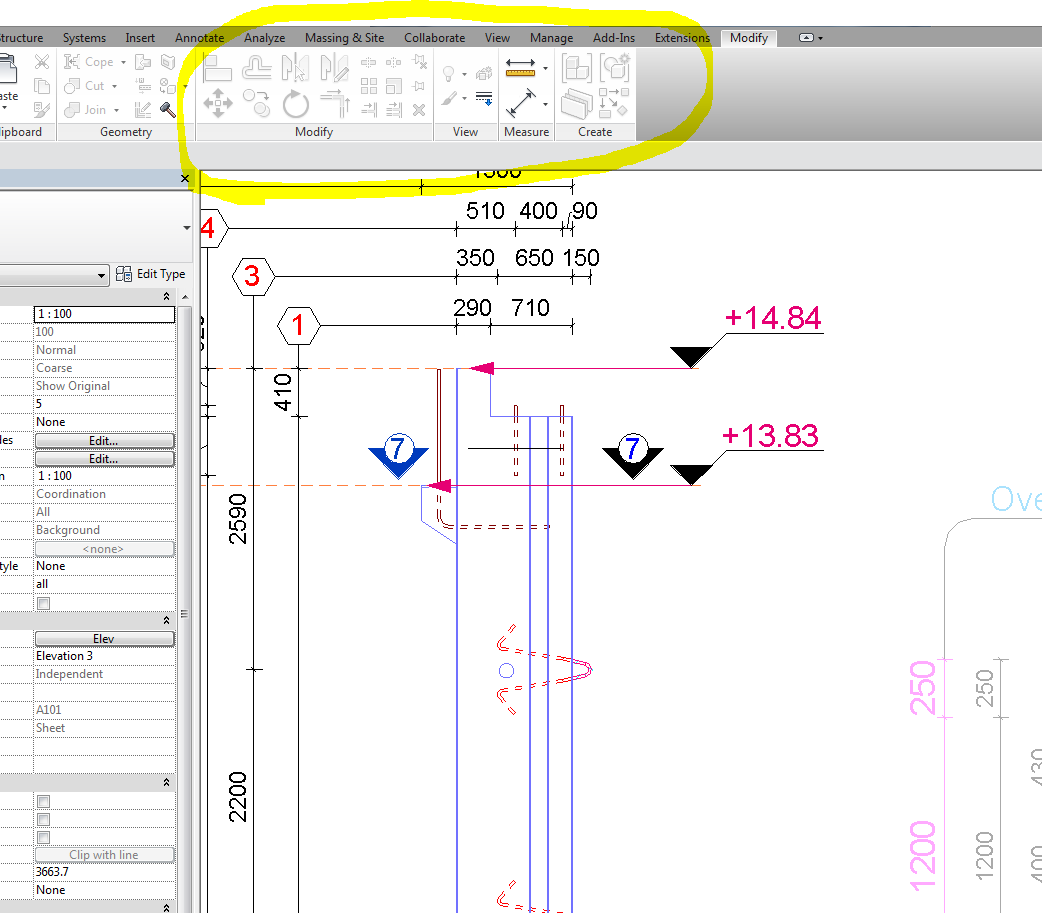Switch to the Massing & Site tab
The image size is (1042, 913).
coord(344,38)
